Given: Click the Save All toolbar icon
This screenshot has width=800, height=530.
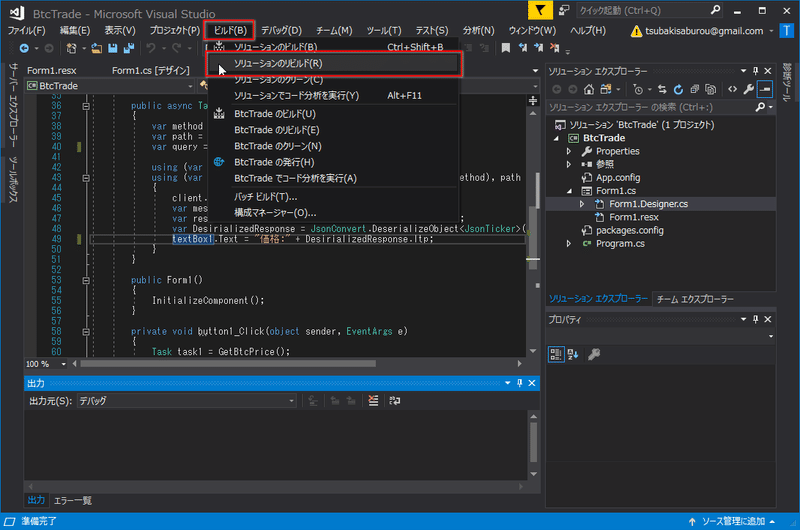Looking at the screenshot, I should pos(129,48).
